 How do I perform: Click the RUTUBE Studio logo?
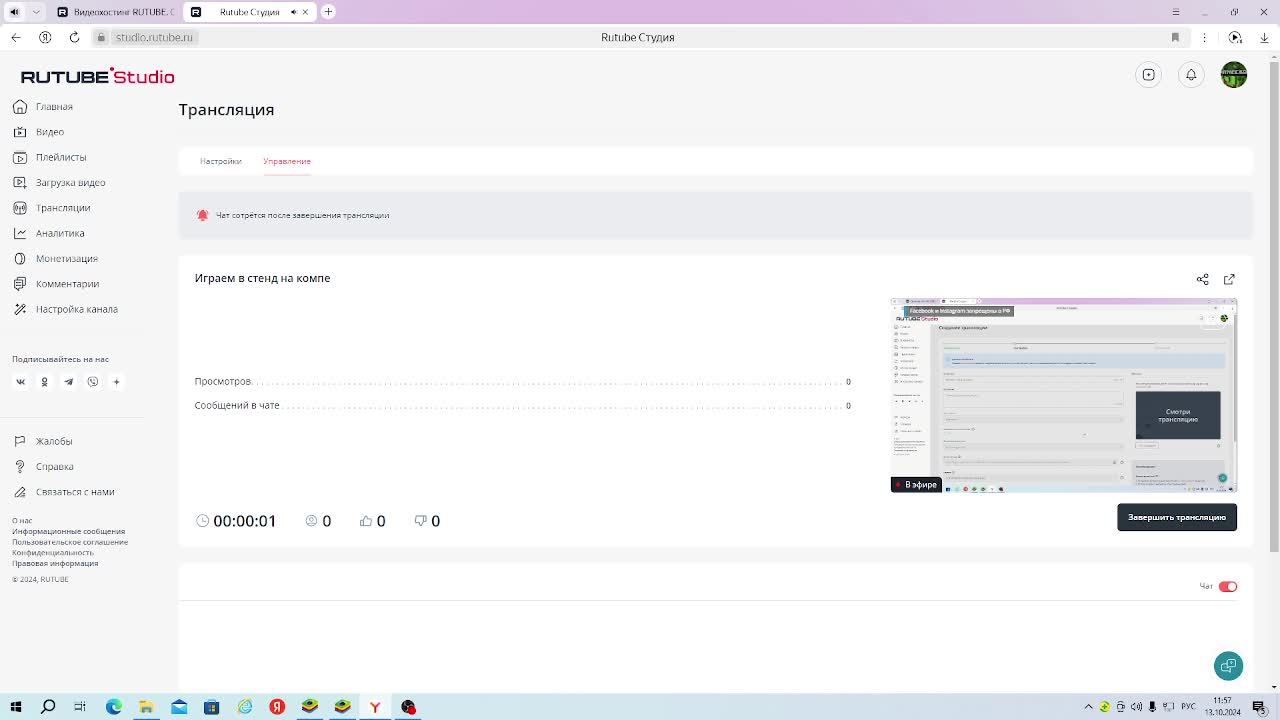(x=98, y=77)
